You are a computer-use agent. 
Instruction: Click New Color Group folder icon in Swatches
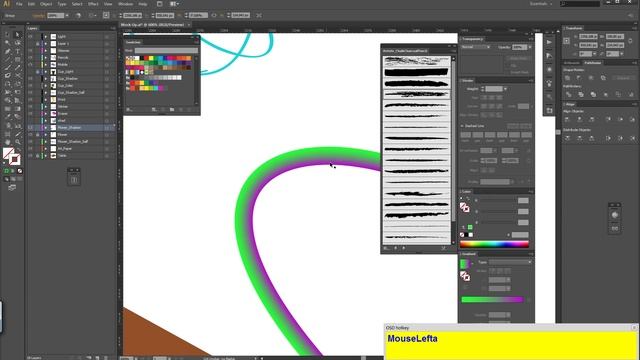click(x=172, y=109)
